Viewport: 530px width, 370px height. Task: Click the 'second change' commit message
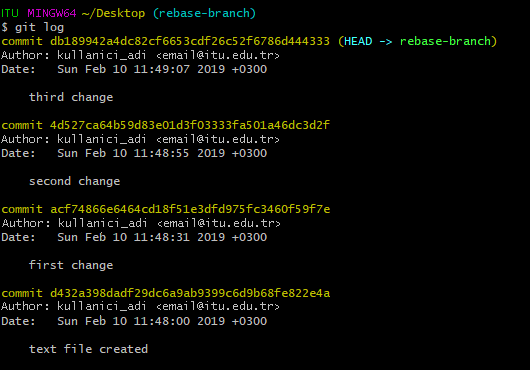(74, 181)
